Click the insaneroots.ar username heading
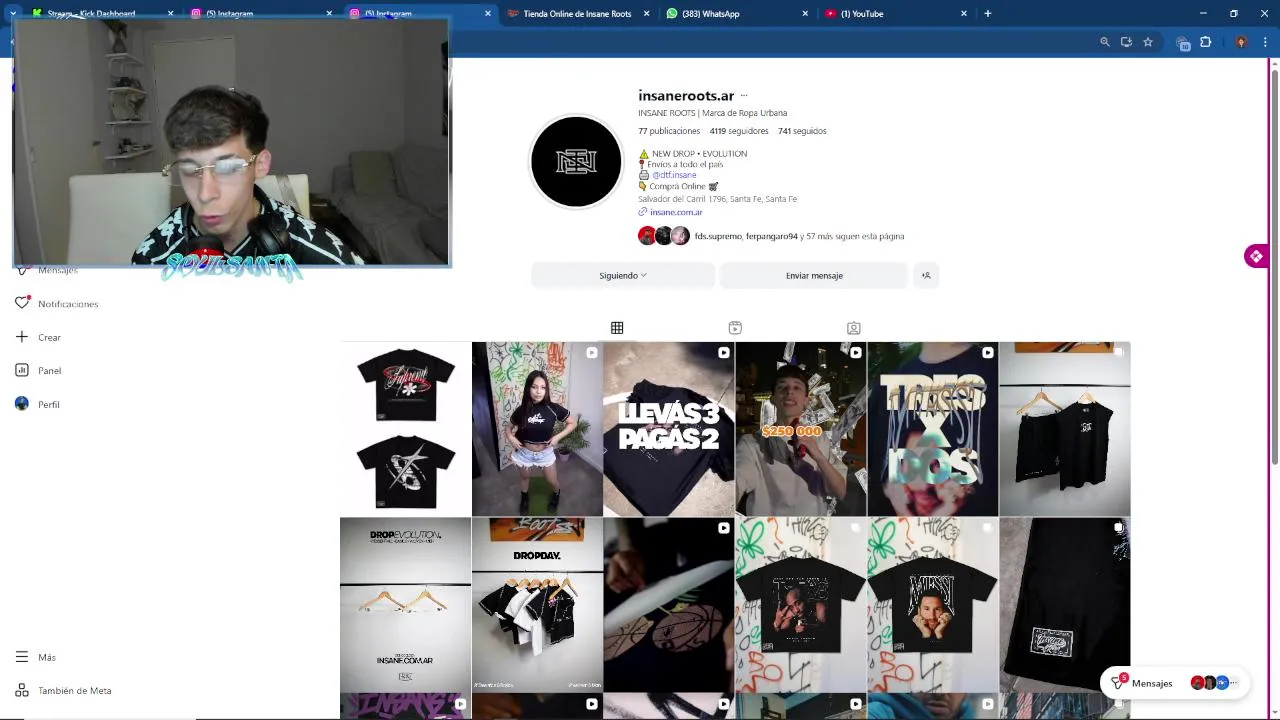The image size is (1280, 720). click(686, 96)
